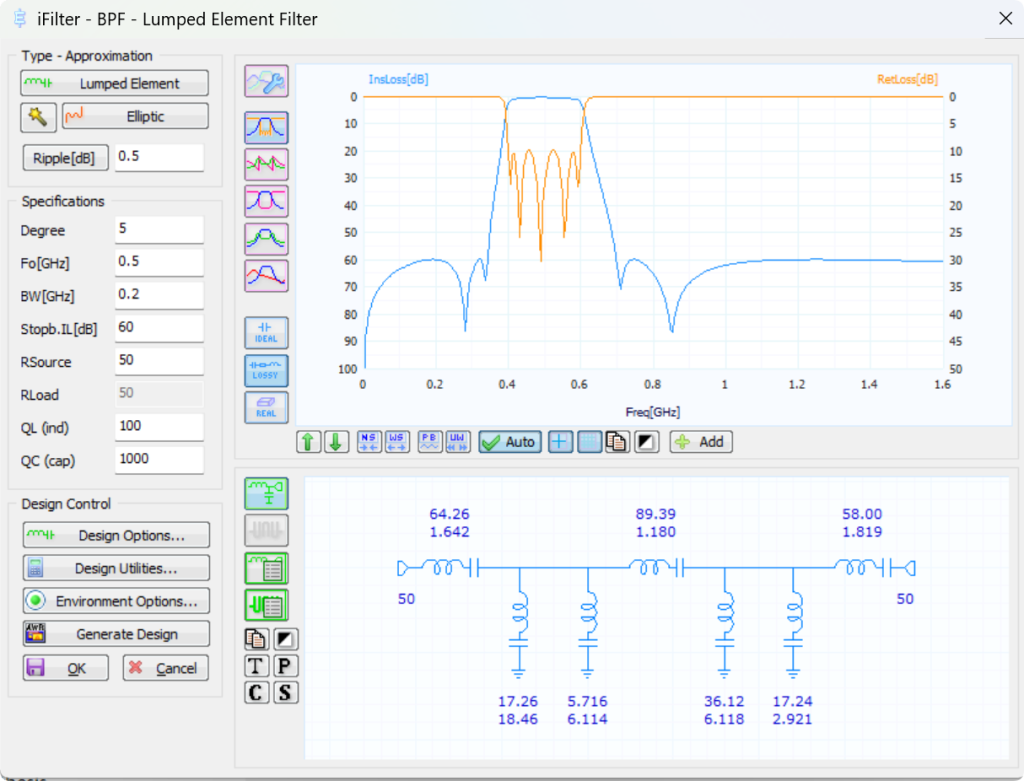
Task: Click the 58.00 series inductor value
Action: tap(862, 514)
